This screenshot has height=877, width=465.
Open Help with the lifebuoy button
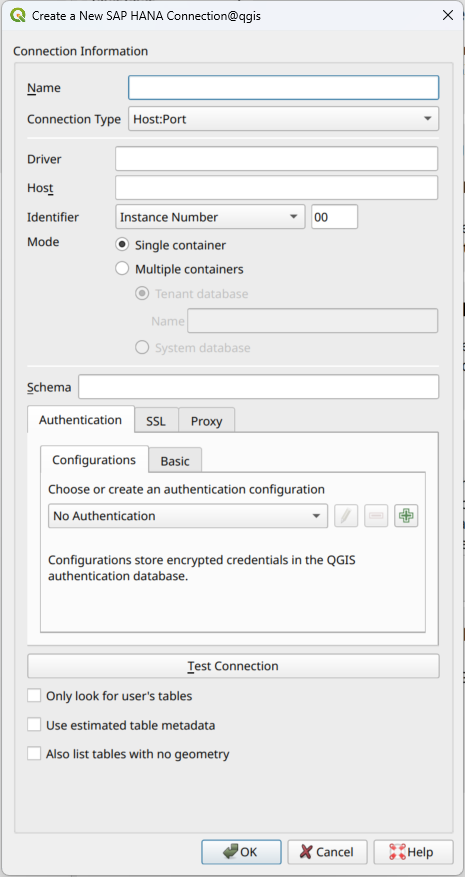pyautogui.click(x=413, y=852)
